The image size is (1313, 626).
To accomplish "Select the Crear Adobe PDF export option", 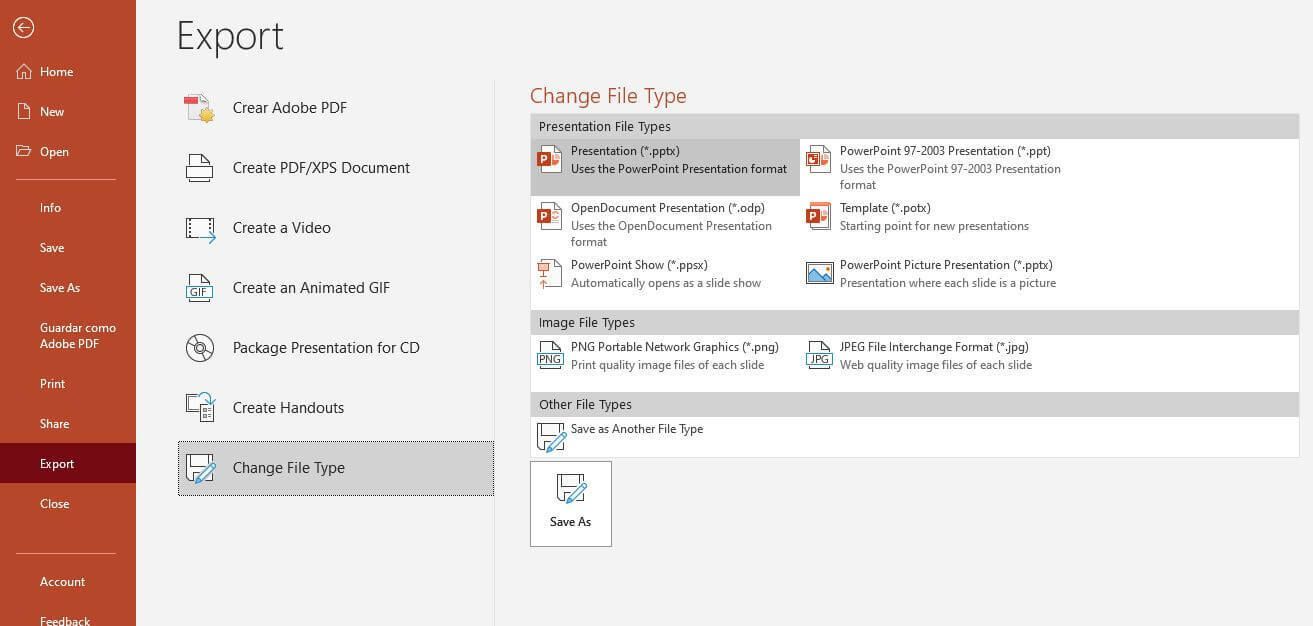I will [x=336, y=108].
